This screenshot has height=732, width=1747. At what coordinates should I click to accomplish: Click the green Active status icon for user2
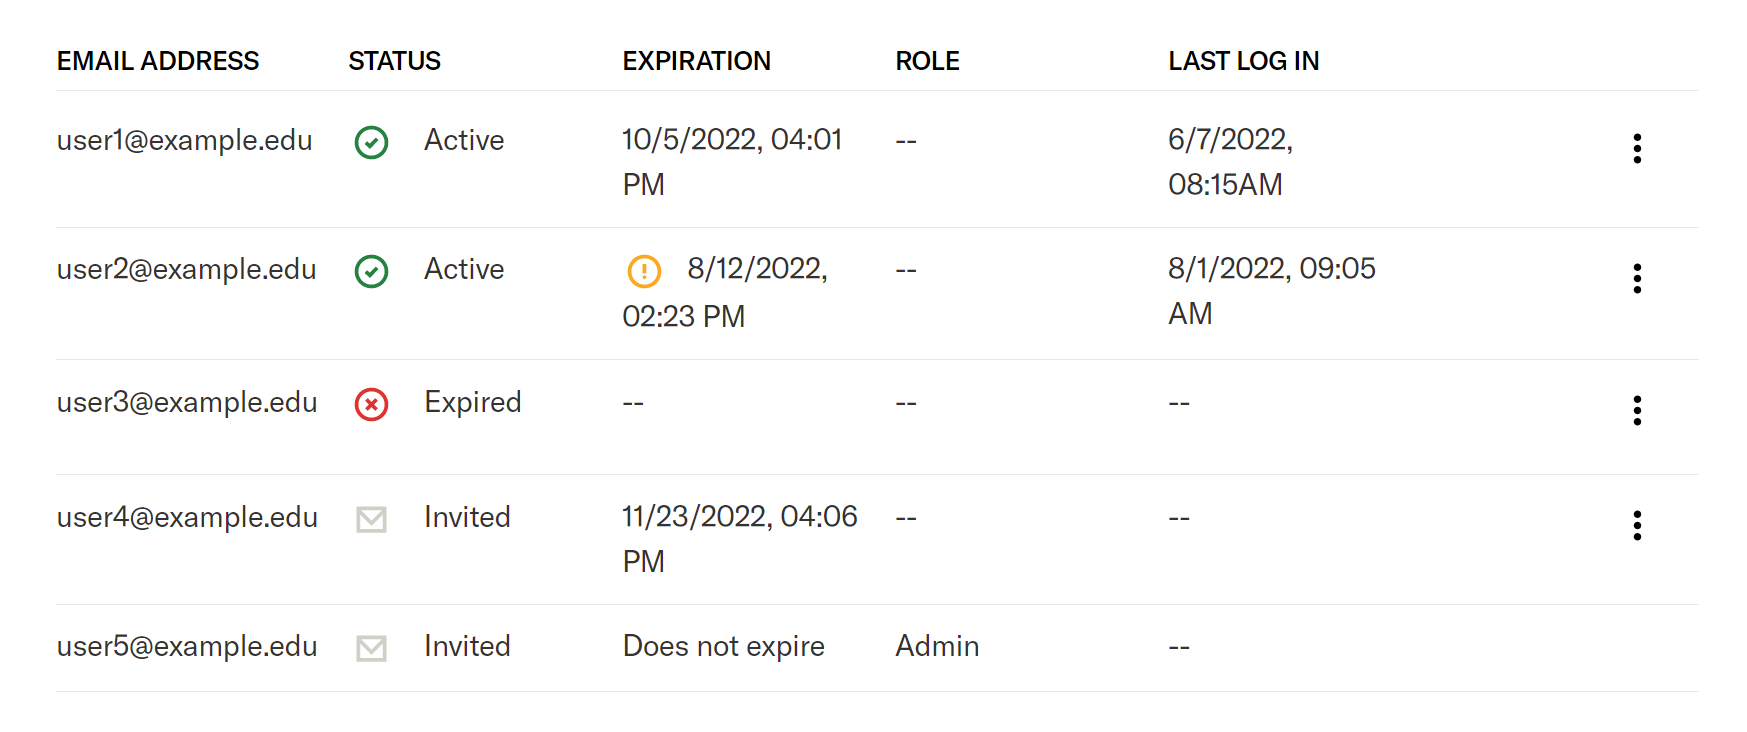click(371, 271)
